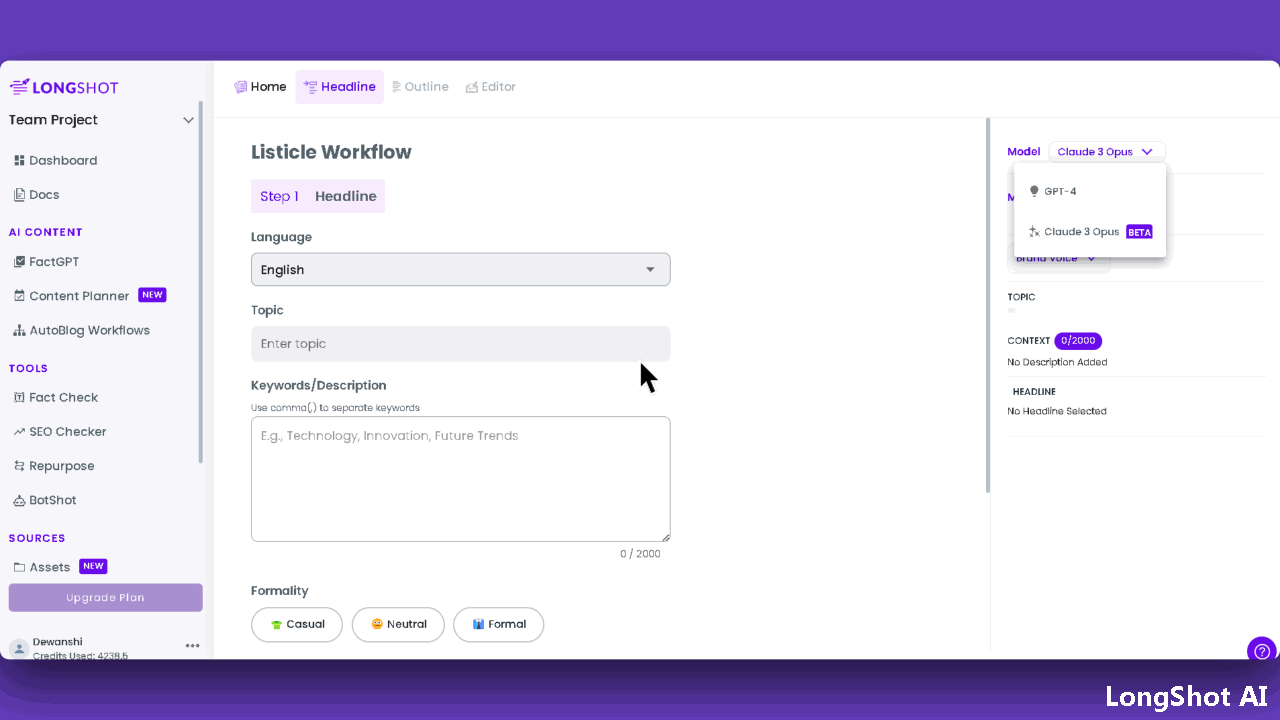
Task: Open AutoBlog Workflows
Action: tap(82, 330)
